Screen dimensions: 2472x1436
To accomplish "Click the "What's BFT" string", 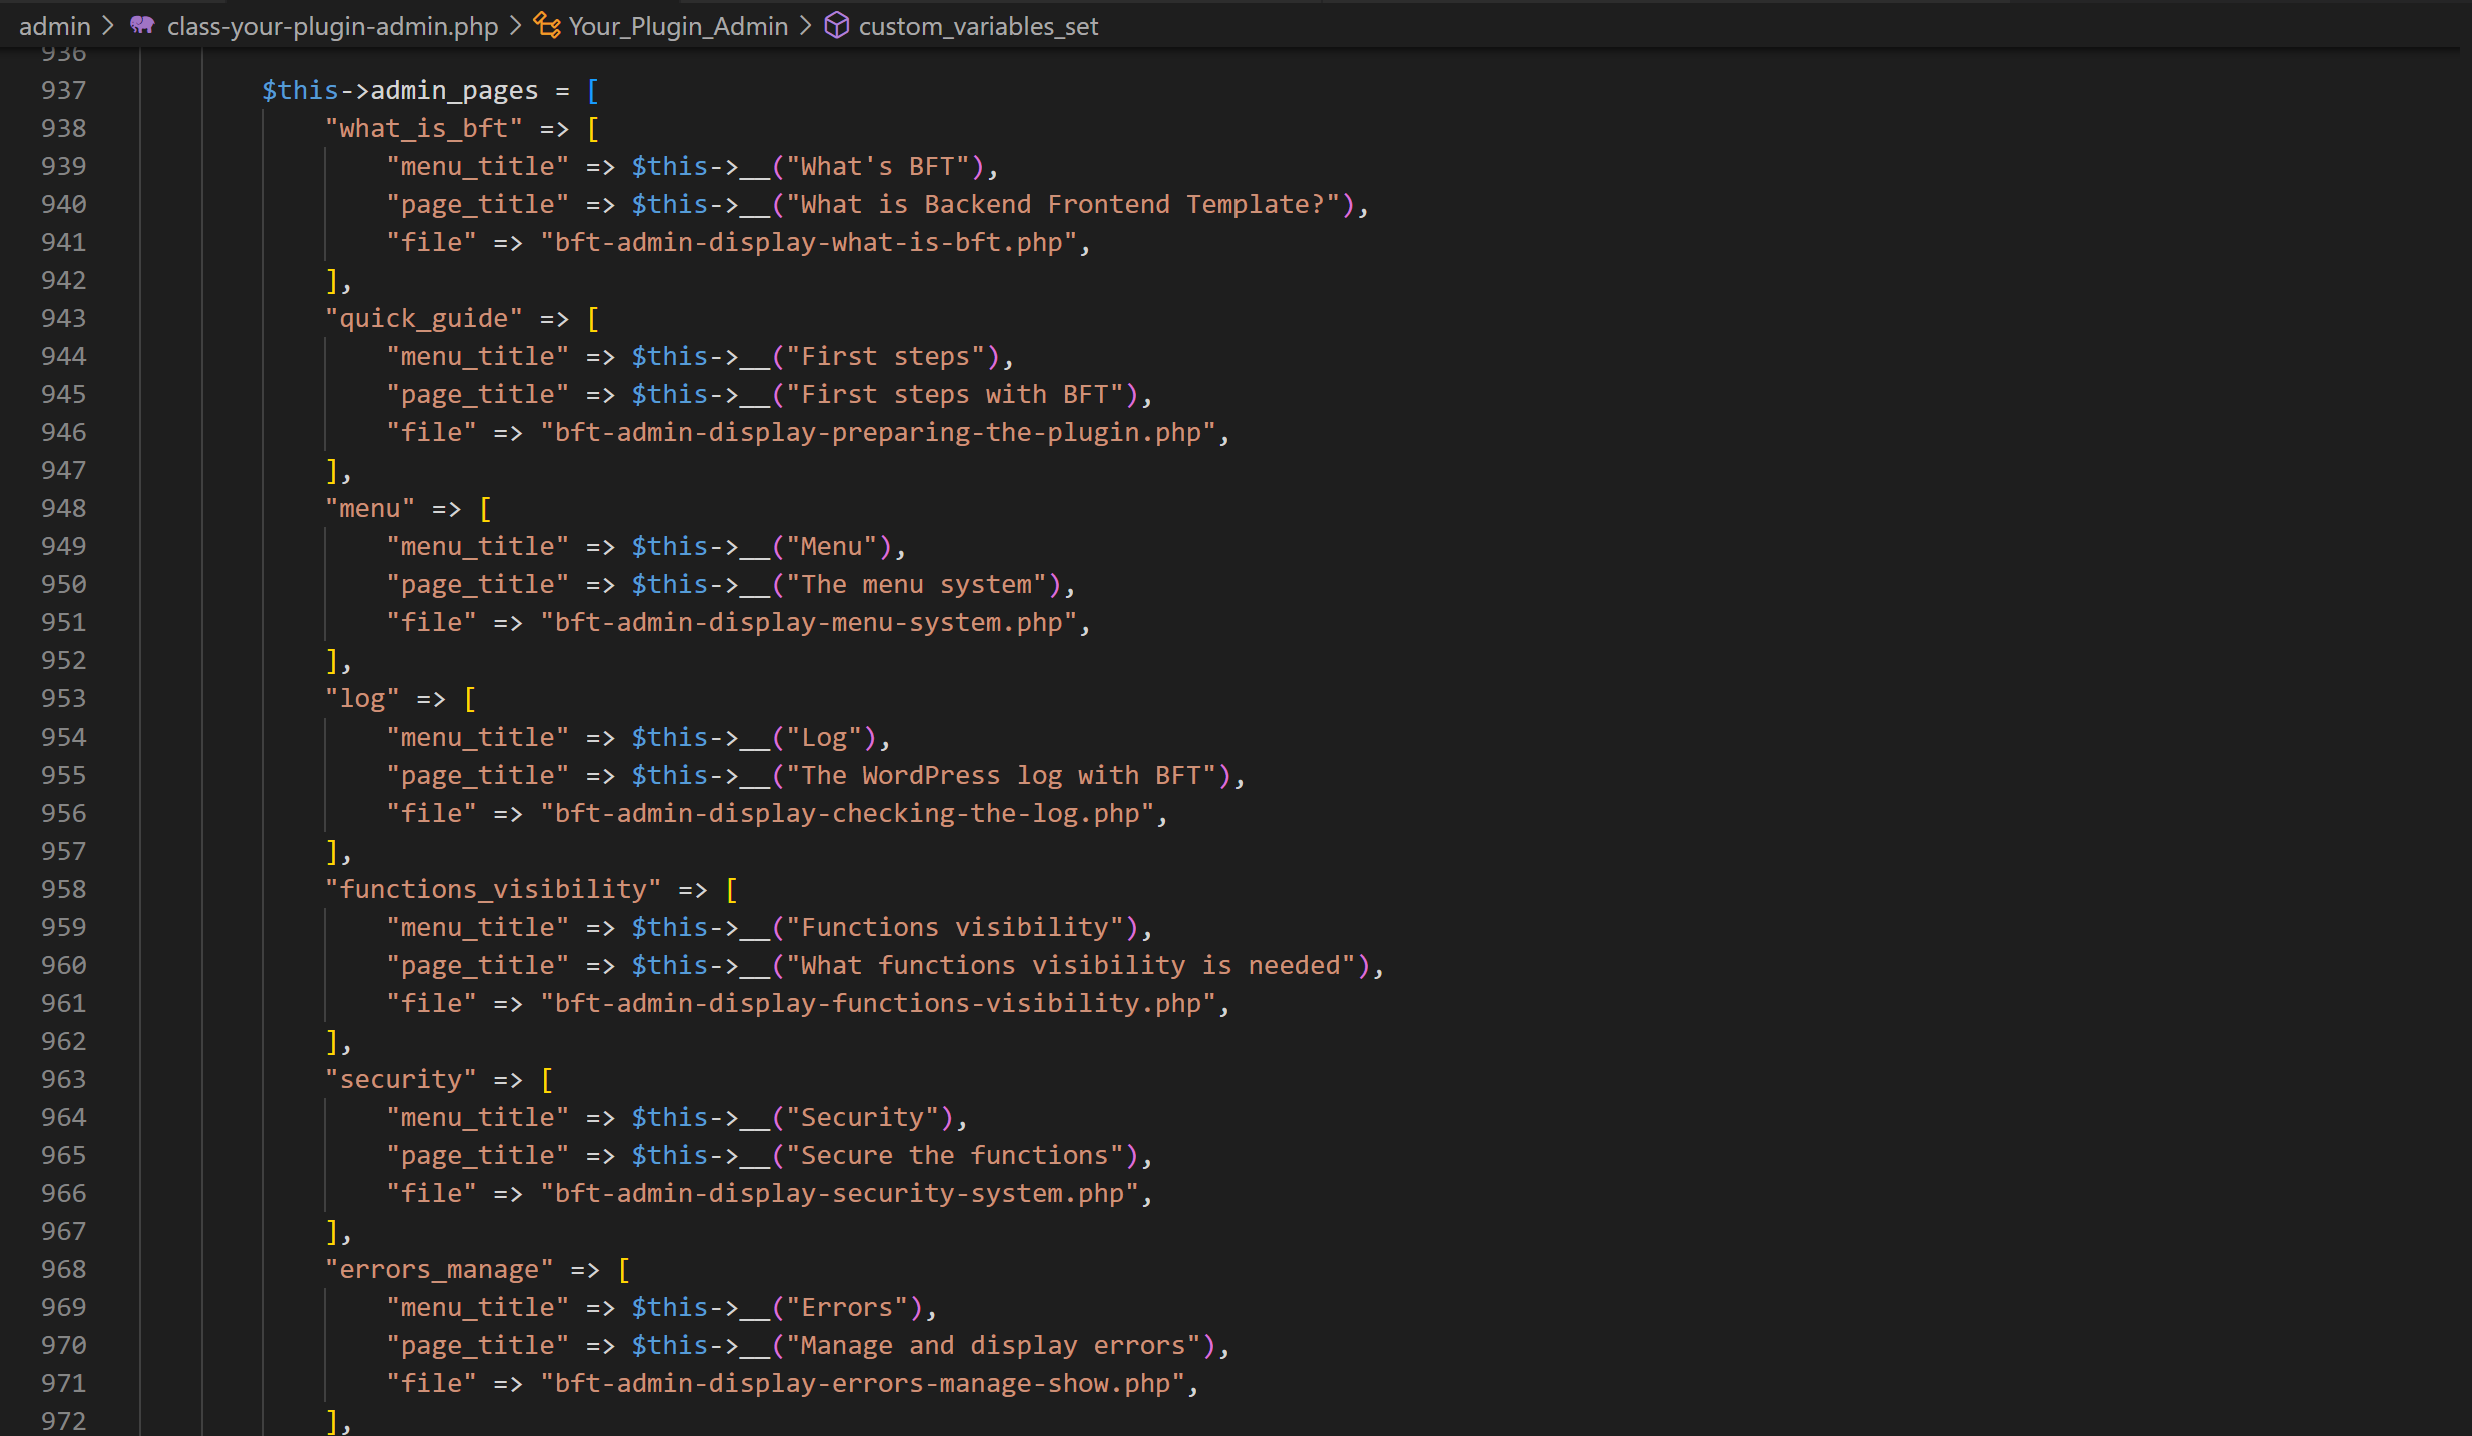I will click(x=878, y=166).
